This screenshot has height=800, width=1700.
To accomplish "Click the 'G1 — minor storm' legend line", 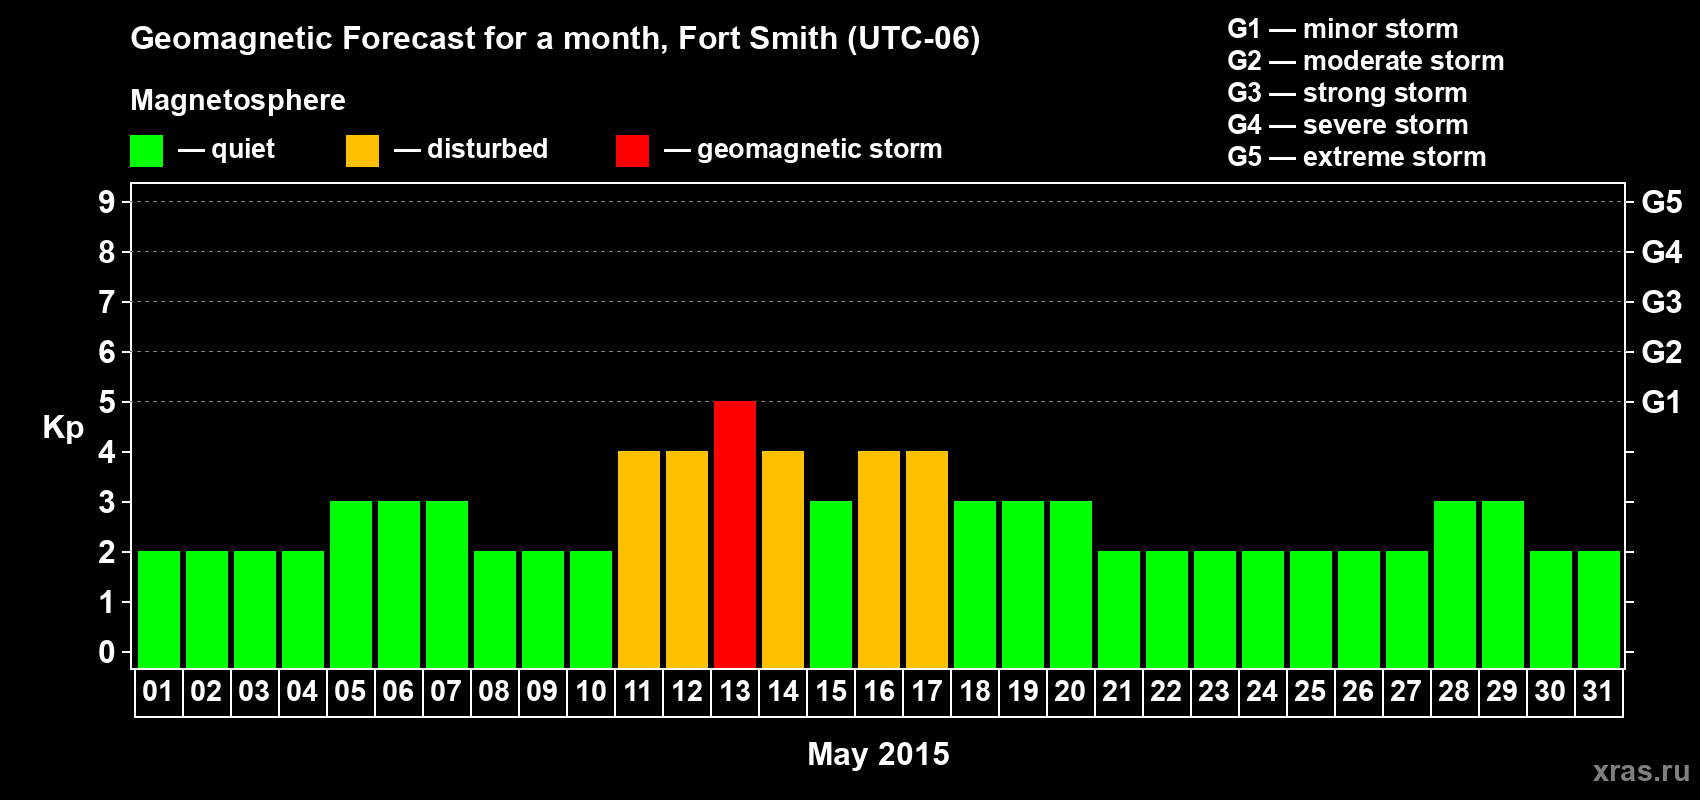I will point(1343,29).
